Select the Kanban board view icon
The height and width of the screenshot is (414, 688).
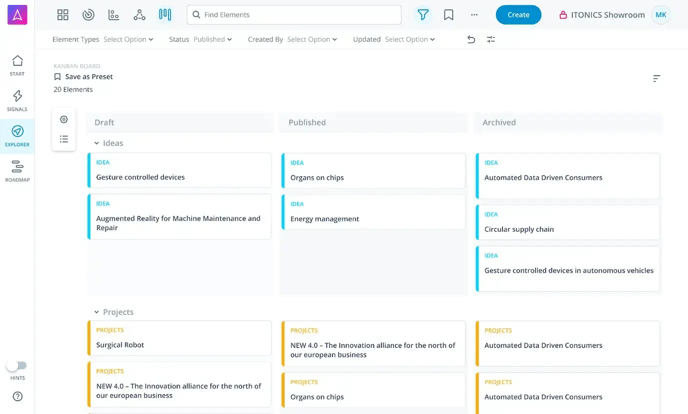coord(165,15)
